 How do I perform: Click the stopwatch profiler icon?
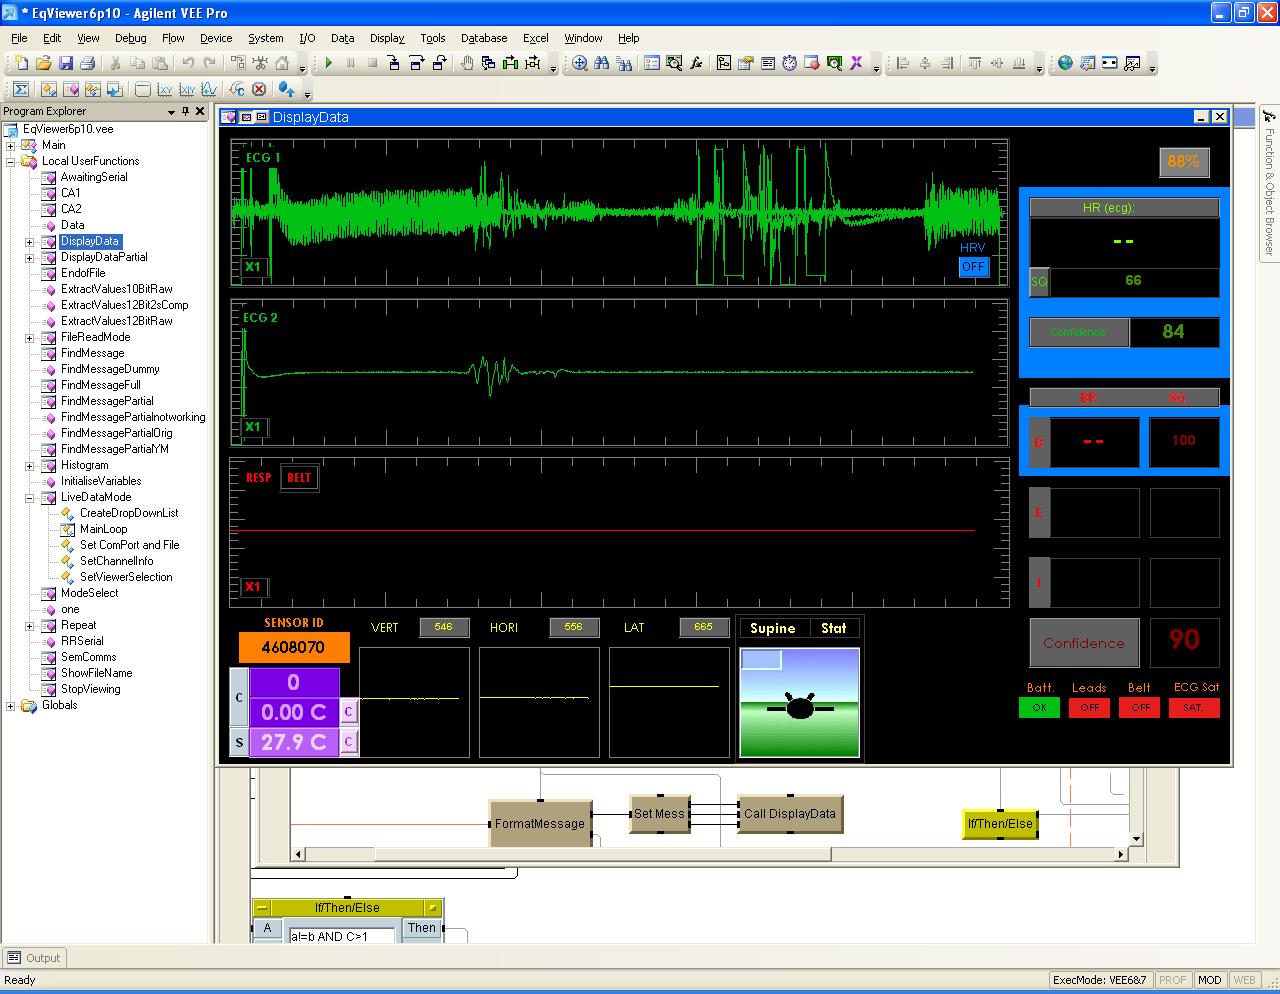click(789, 63)
